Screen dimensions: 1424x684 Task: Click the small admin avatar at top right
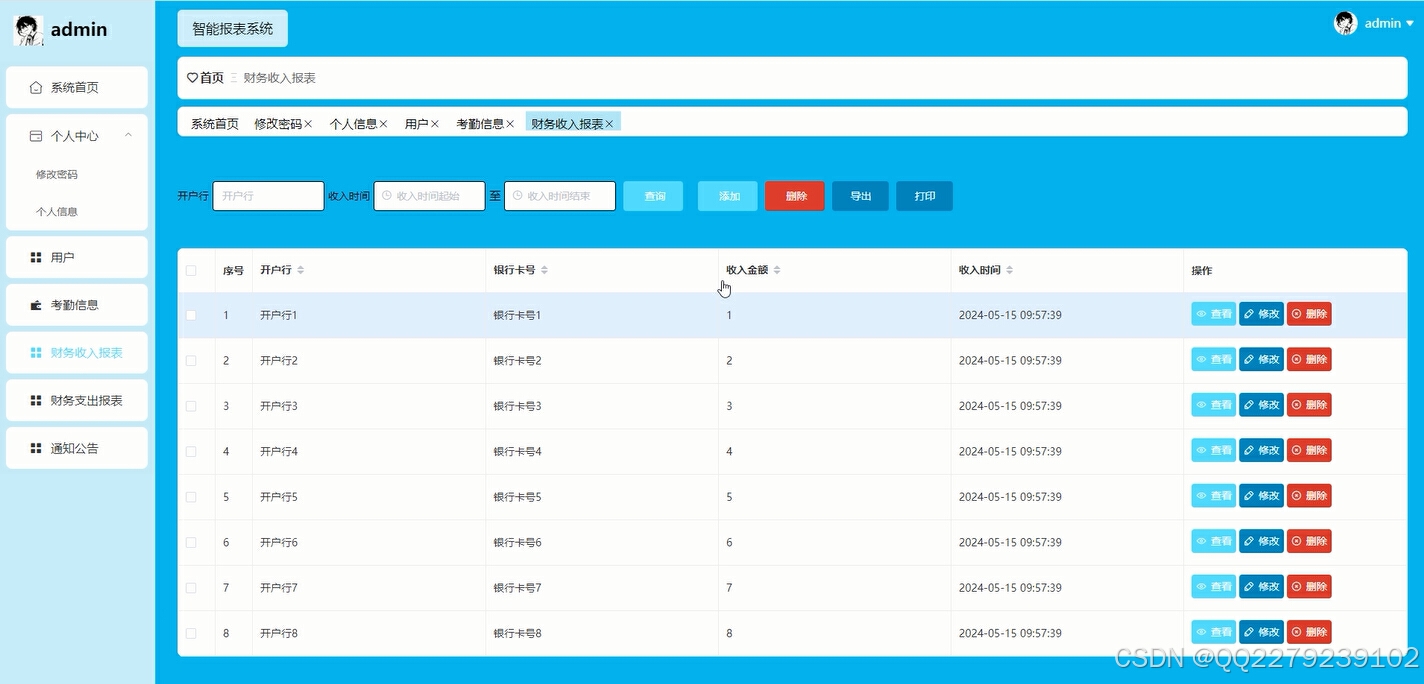coord(1345,23)
